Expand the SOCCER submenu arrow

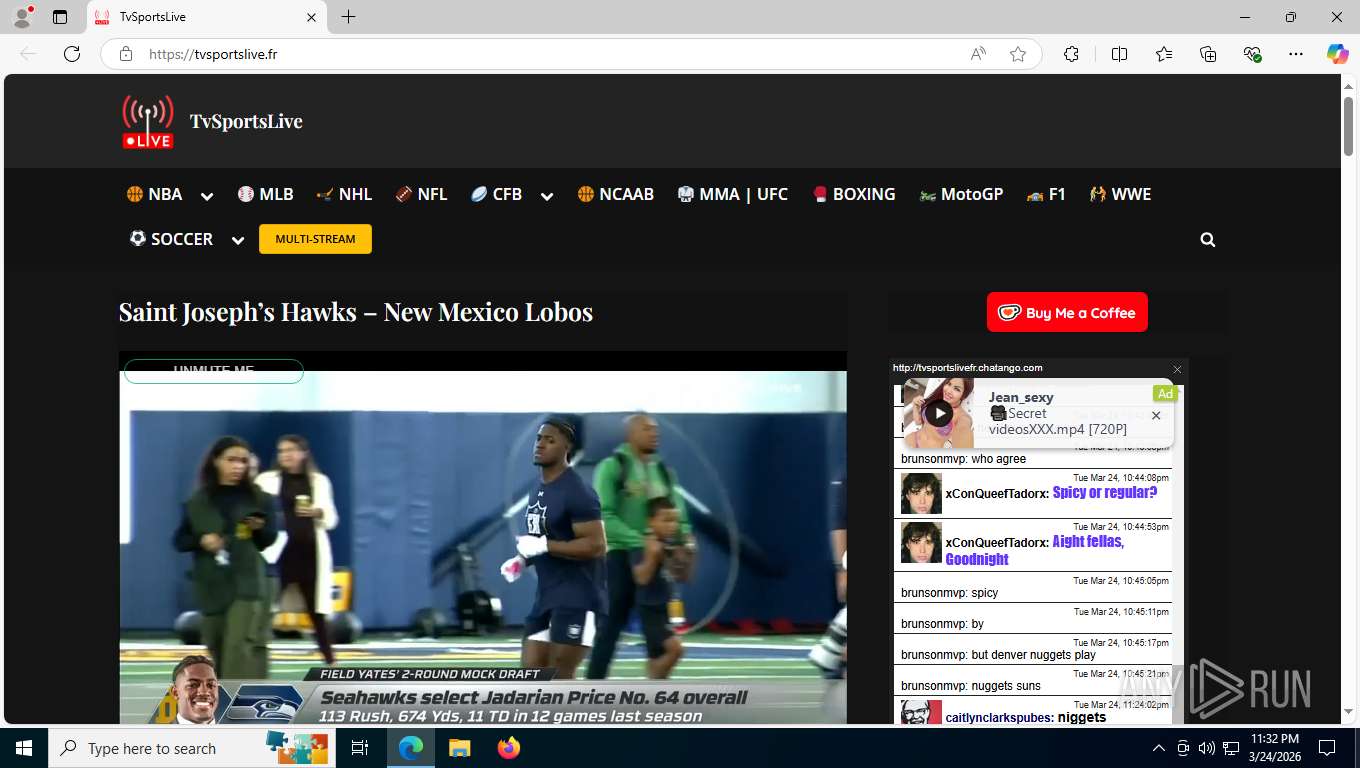(238, 240)
